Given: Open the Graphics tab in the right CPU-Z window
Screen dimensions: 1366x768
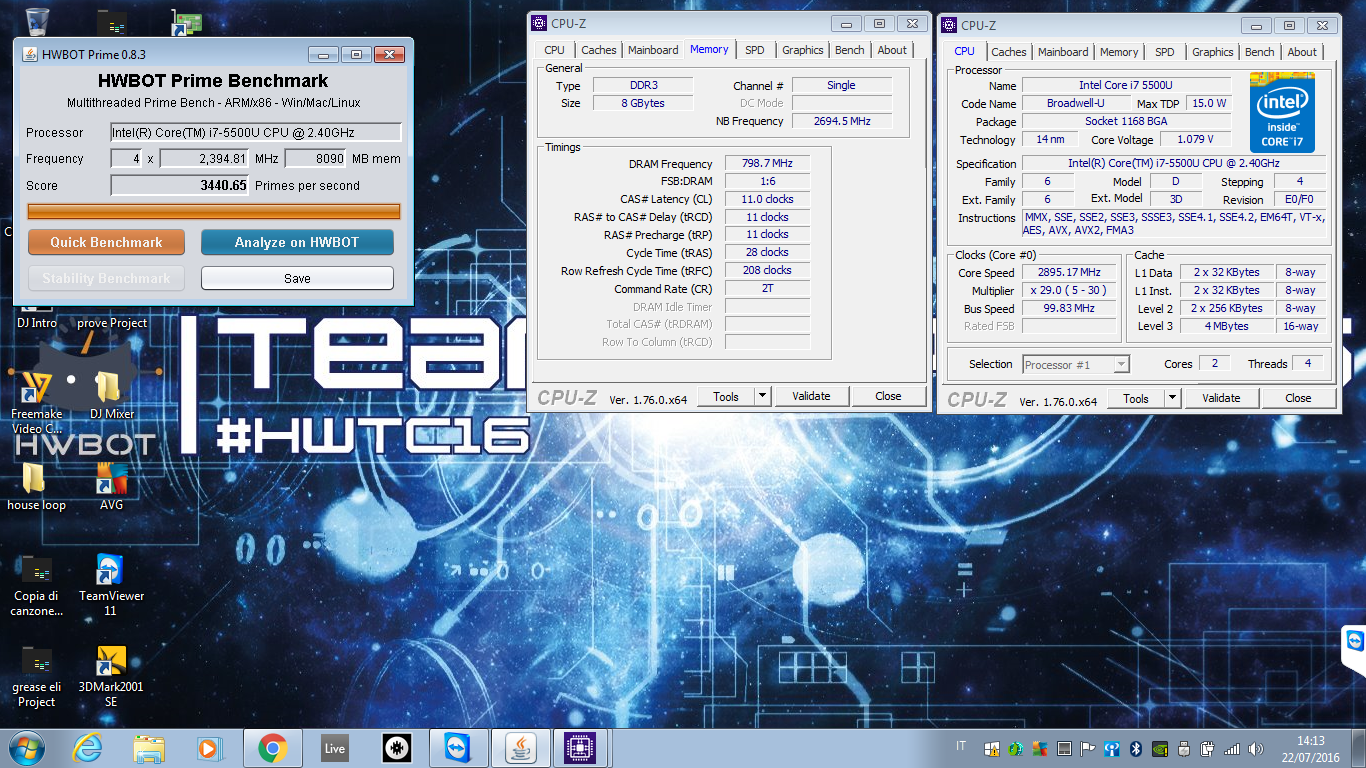Looking at the screenshot, I should pos(1213,52).
